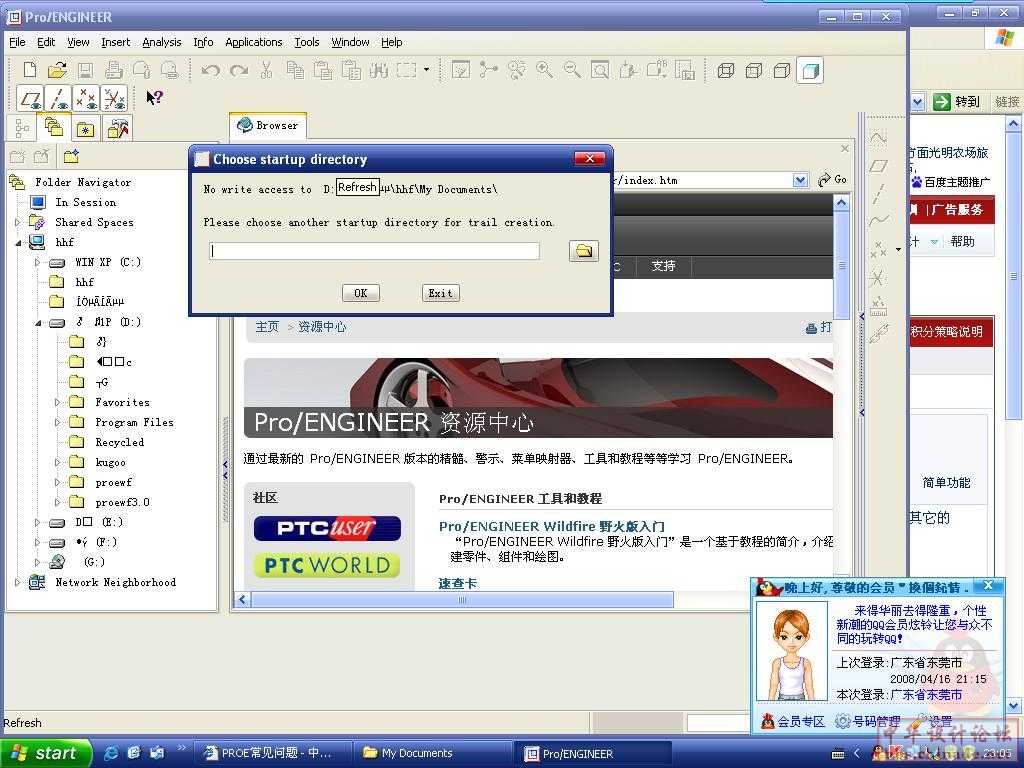Expand the Program Files folder node

click(x=57, y=422)
